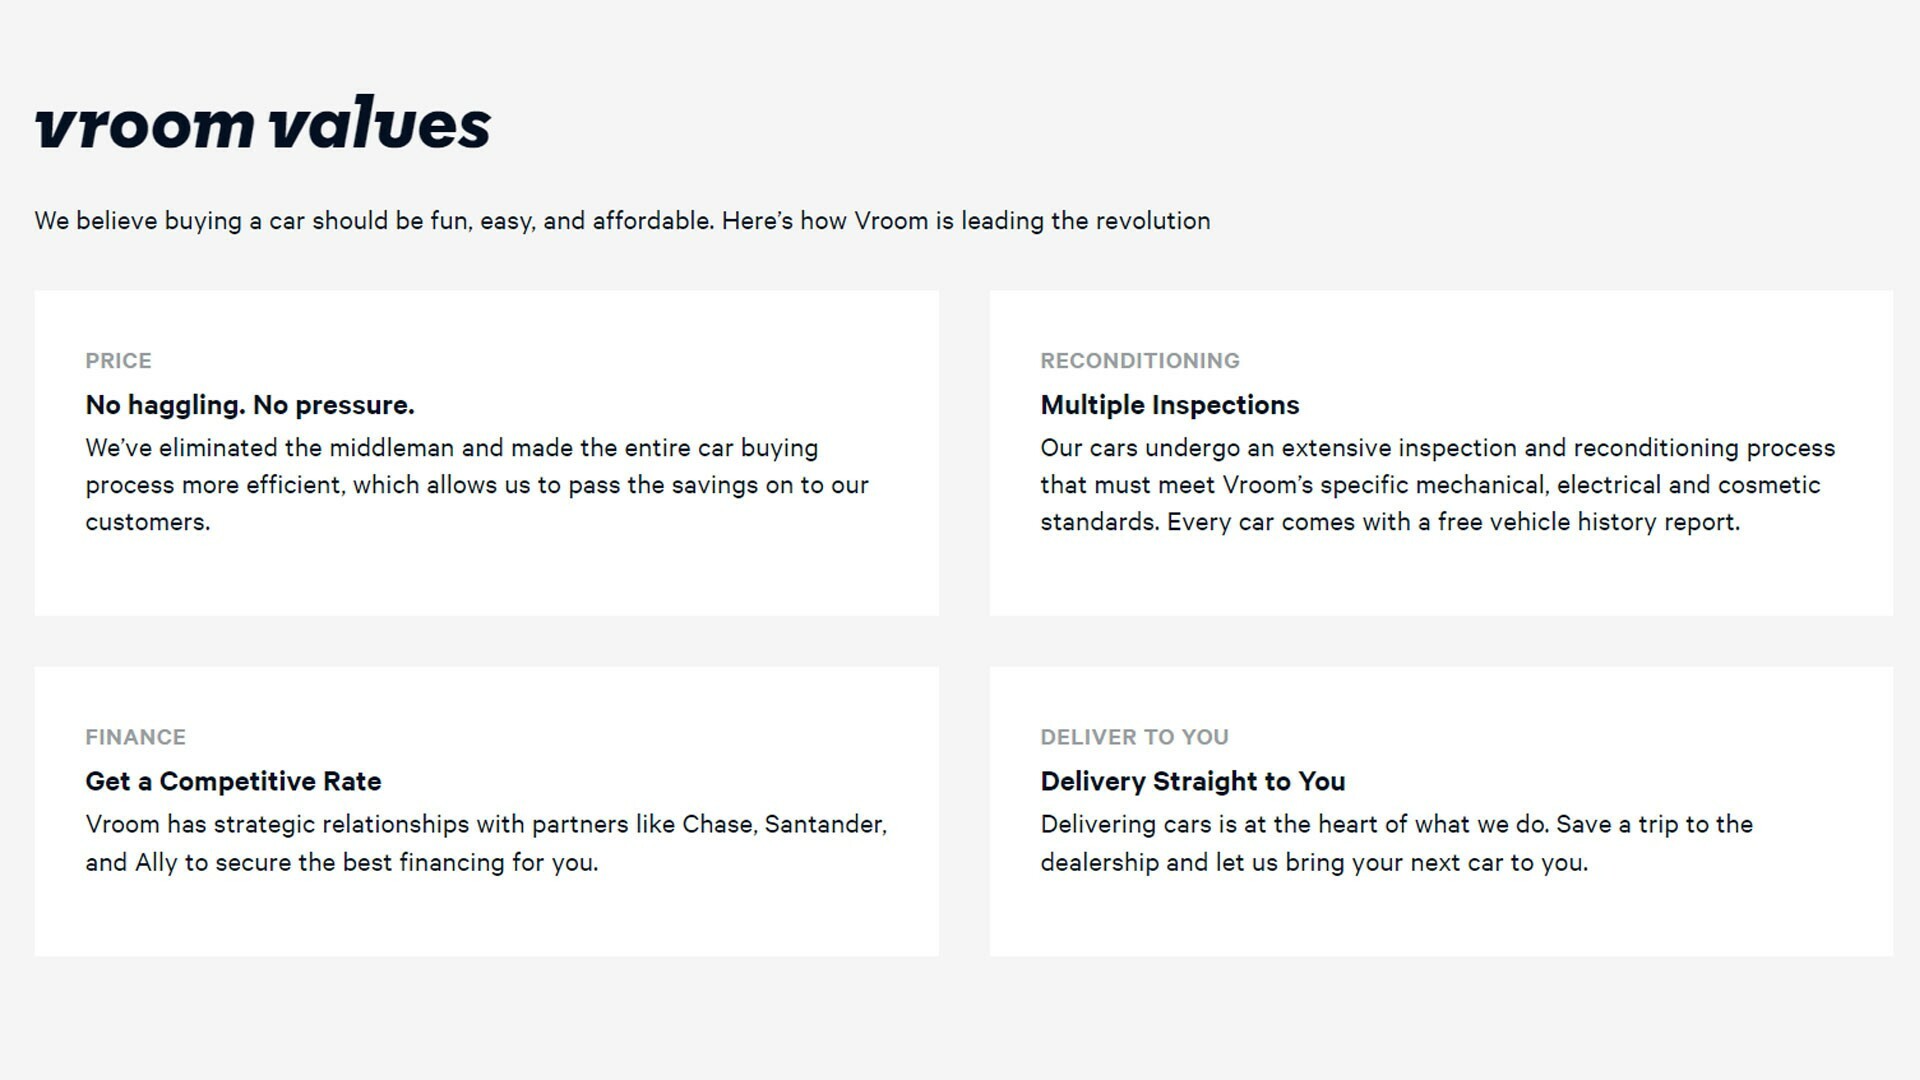
Task: Select the PRICE category label
Action: (118, 361)
